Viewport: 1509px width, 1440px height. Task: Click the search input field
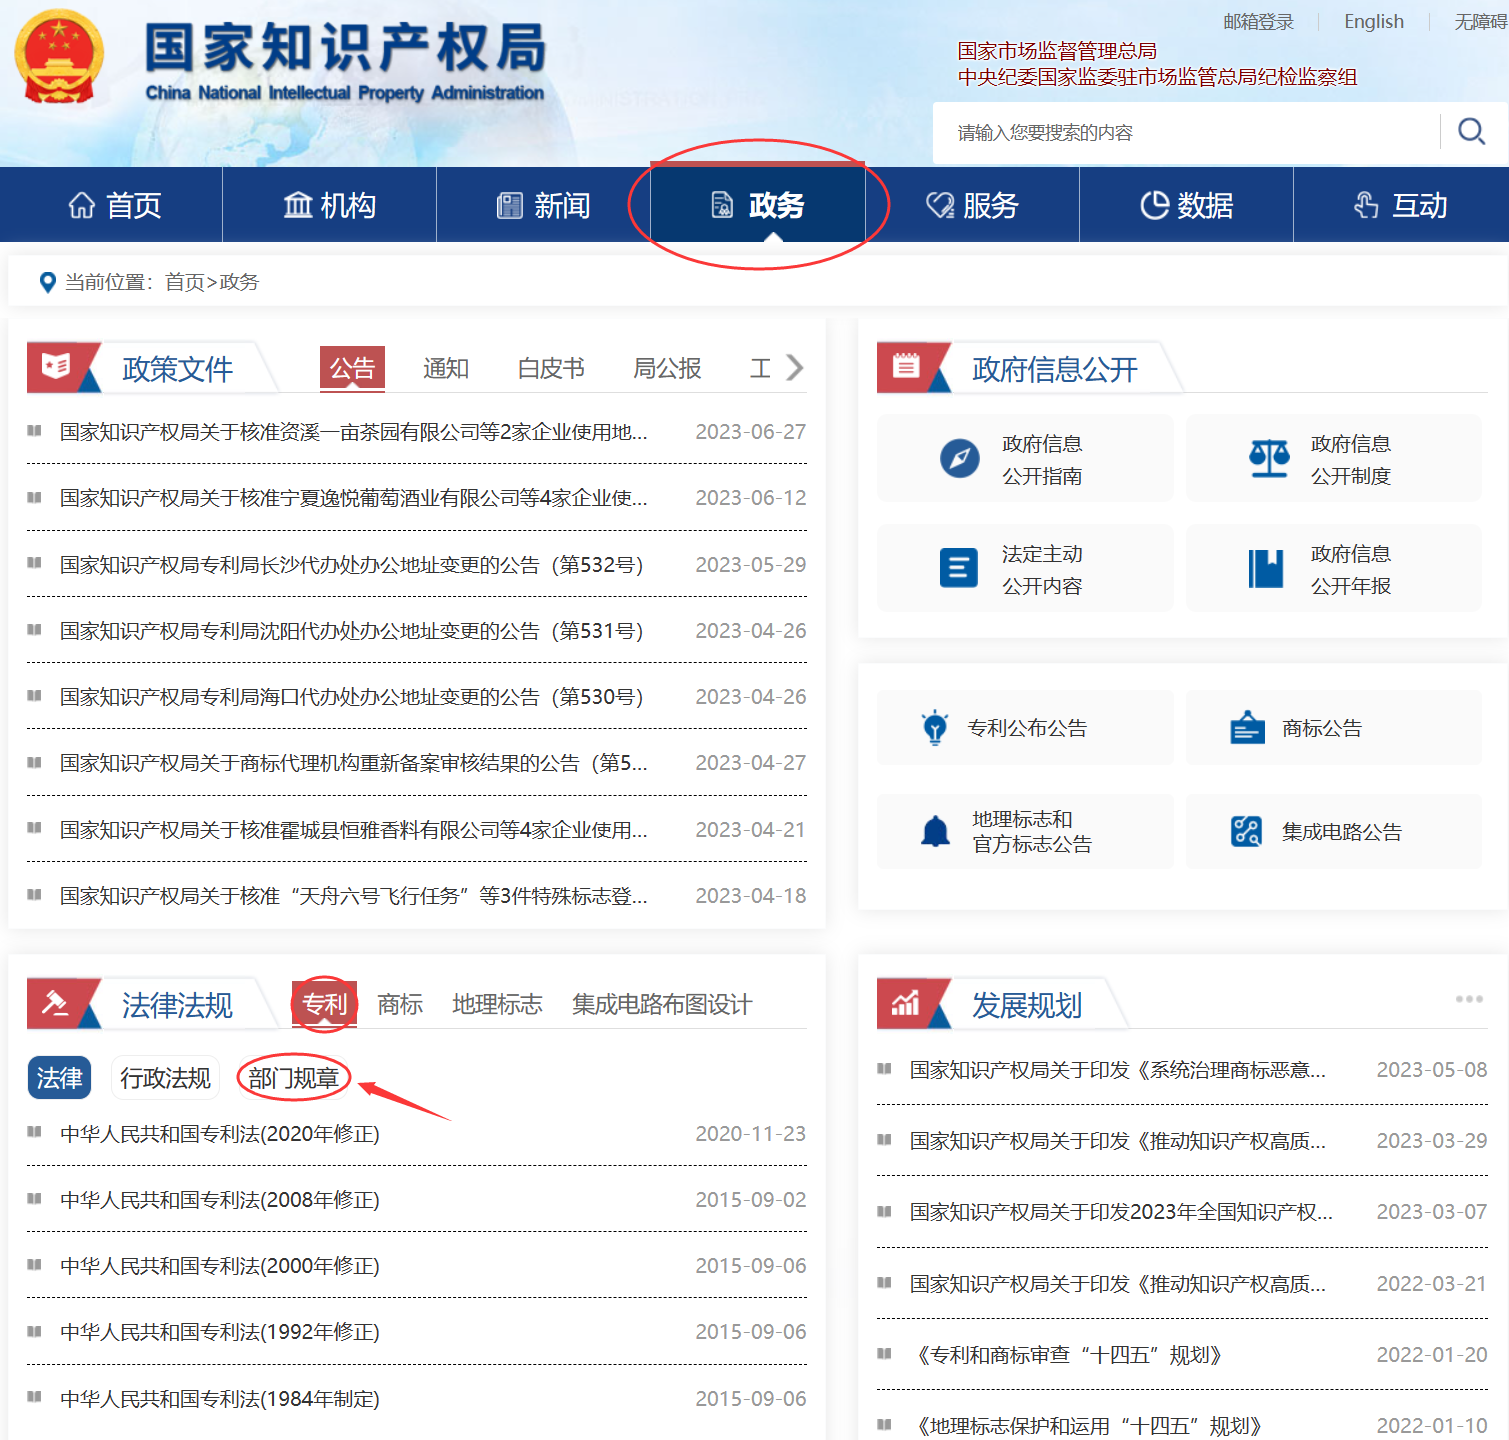tap(1186, 132)
